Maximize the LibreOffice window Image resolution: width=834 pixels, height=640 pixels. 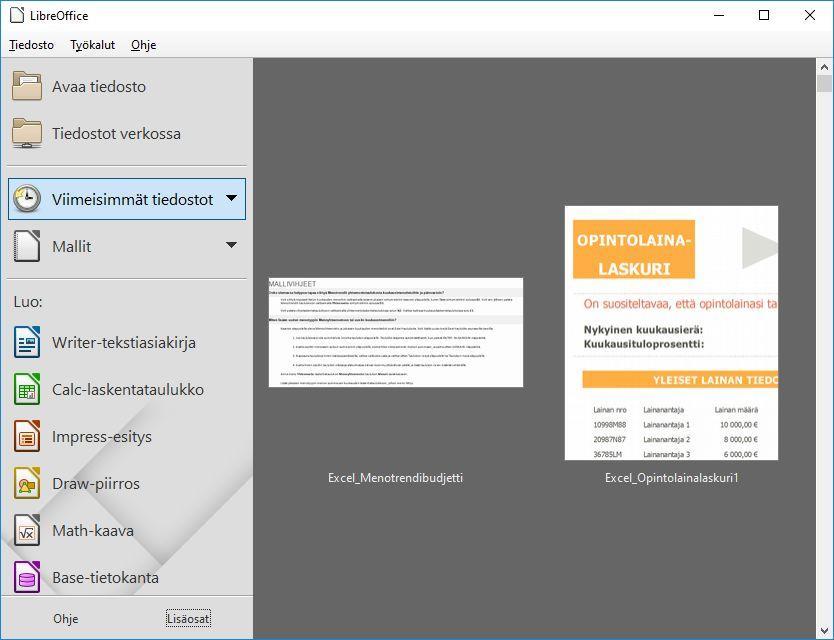pyautogui.click(x=764, y=15)
